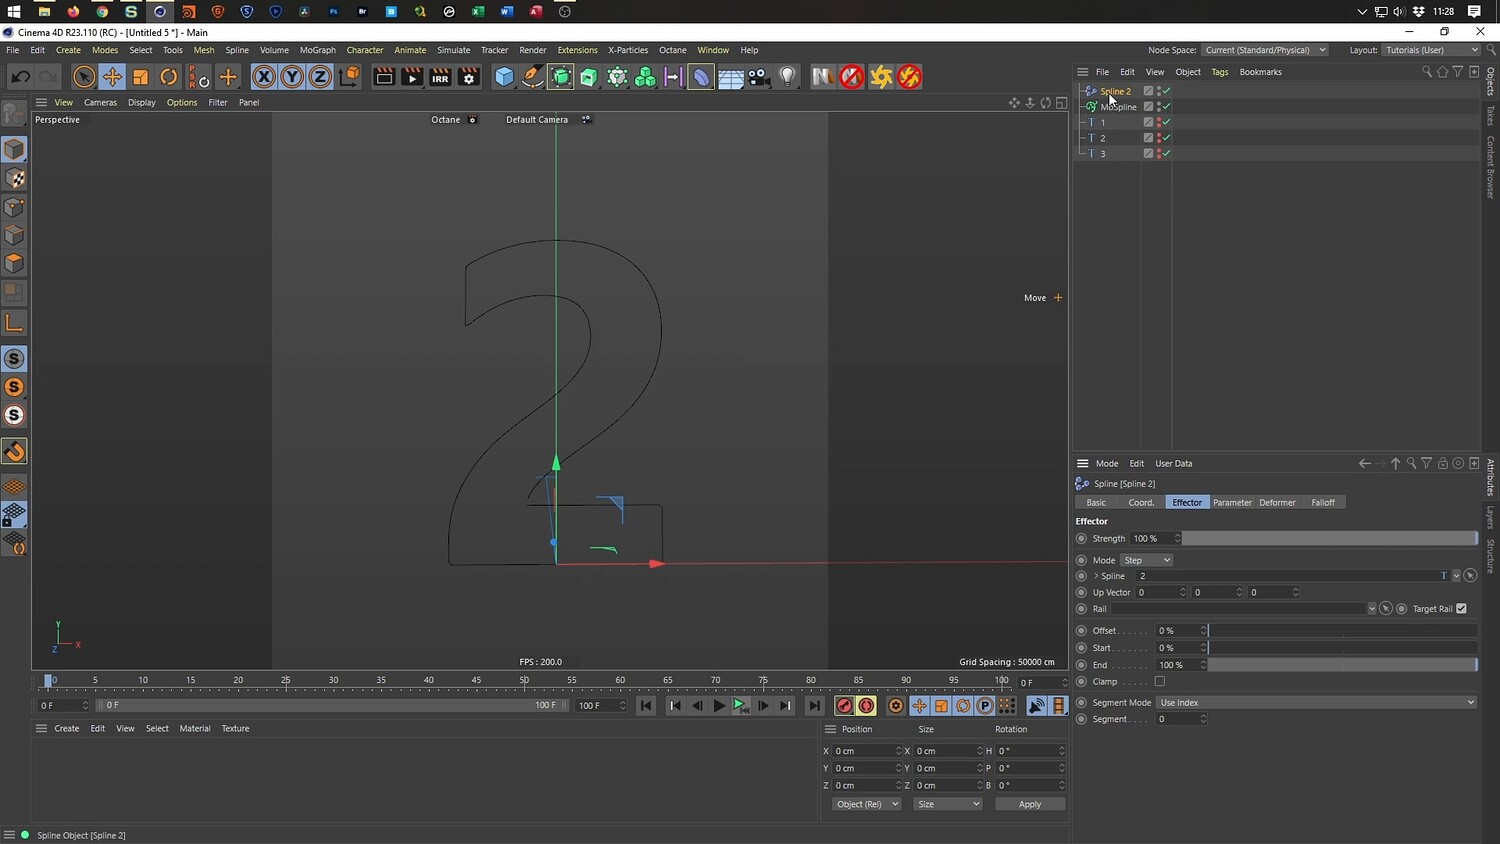Click the Spline Pen tool icon
1500x844 pixels.
click(x=533, y=77)
